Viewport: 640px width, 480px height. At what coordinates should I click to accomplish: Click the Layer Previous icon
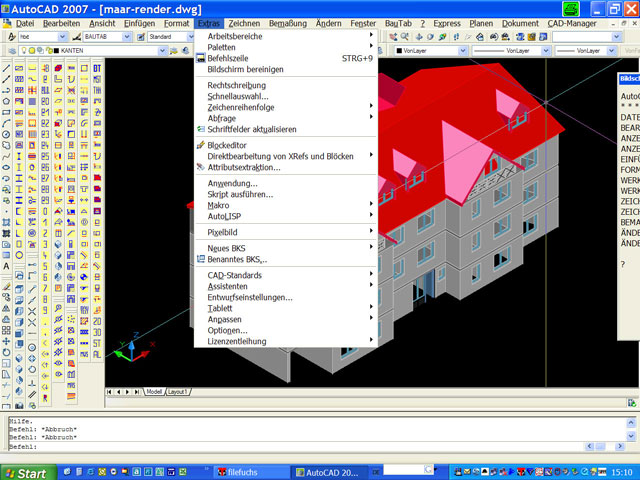[186, 51]
